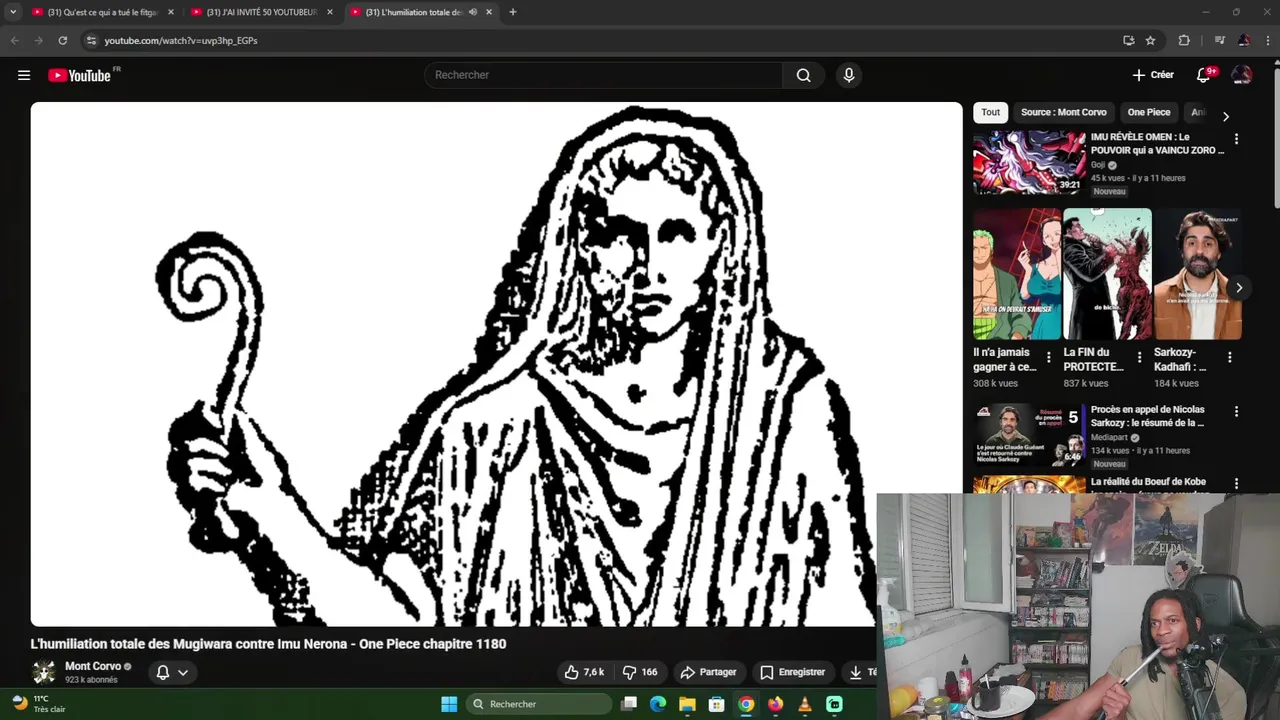Click the taskbar Rechercher search box

tap(539, 704)
